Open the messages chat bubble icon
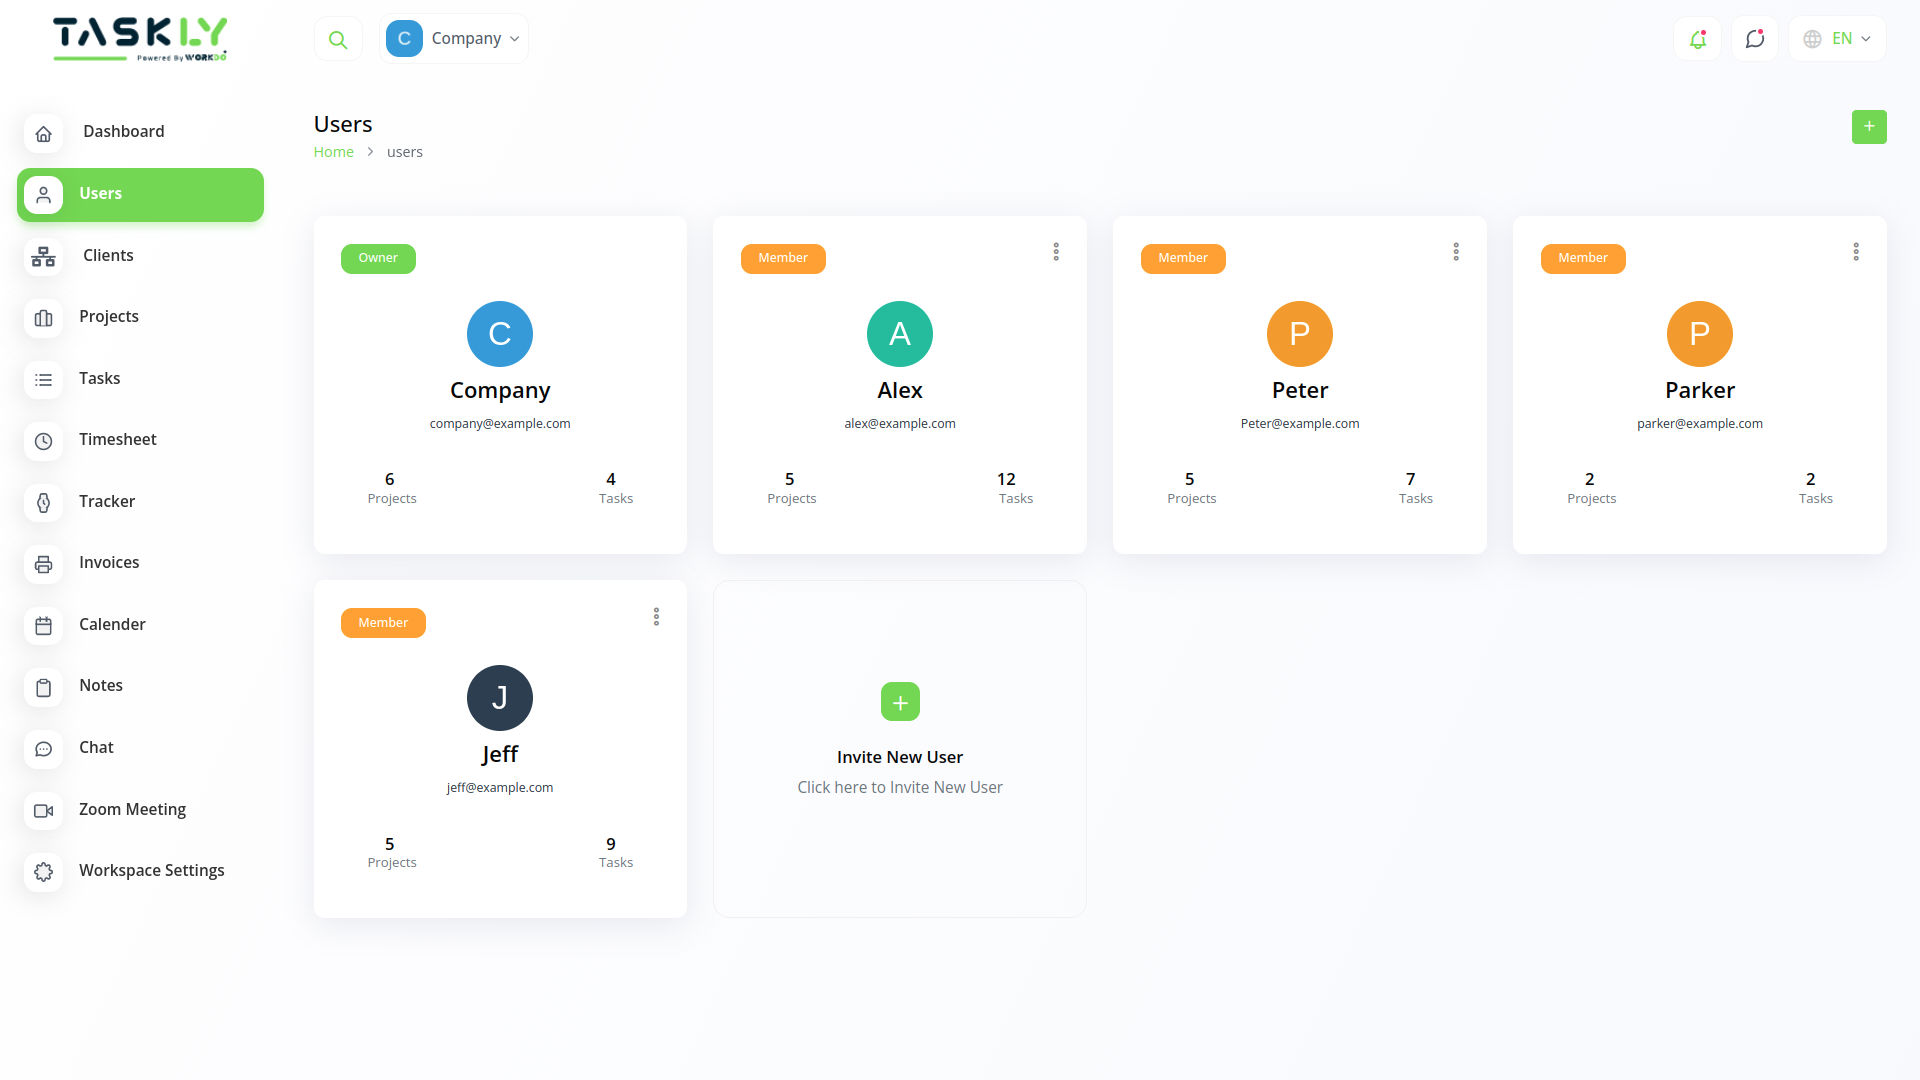The image size is (1920, 1080). [1755, 38]
